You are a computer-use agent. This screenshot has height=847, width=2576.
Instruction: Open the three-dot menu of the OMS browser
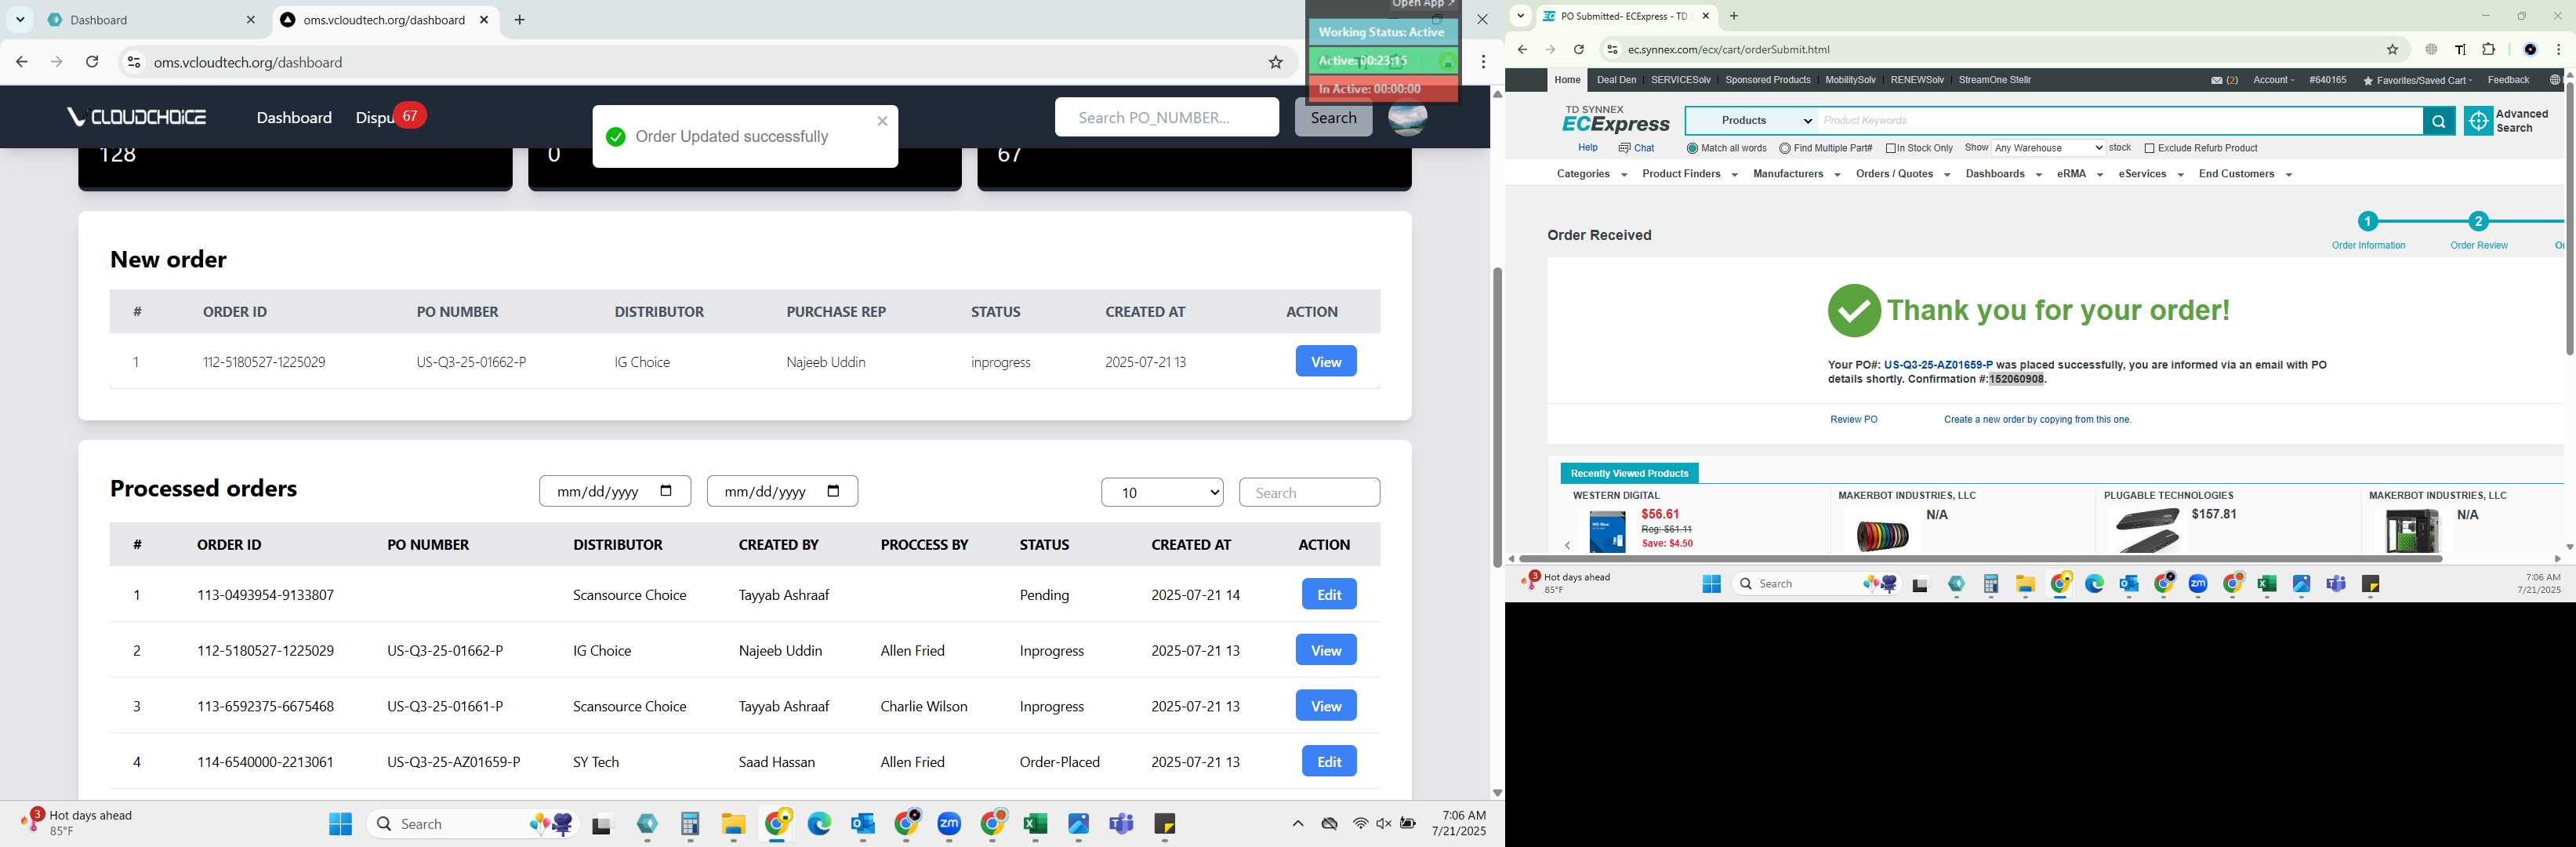point(1483,62)
